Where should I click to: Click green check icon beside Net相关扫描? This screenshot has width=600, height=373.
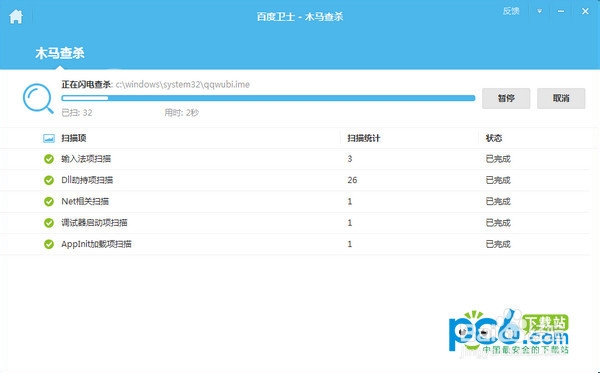click(x=49, y=201)
